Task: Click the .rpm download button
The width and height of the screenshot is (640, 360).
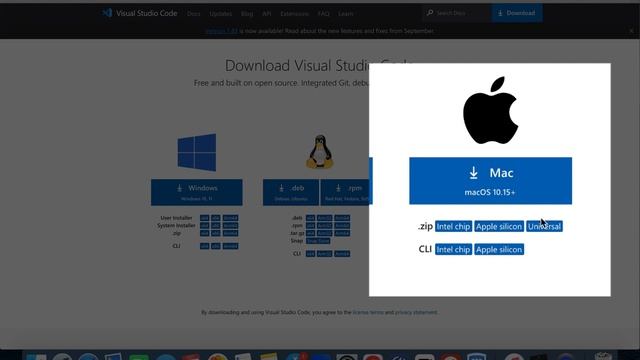Action: coord(346,192)
